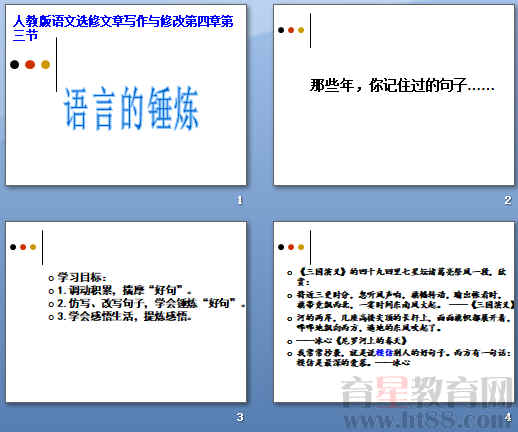Click the 语言的锤炼 WordArt title
This screenshot has height=432, width=518.
click(131, 108)
